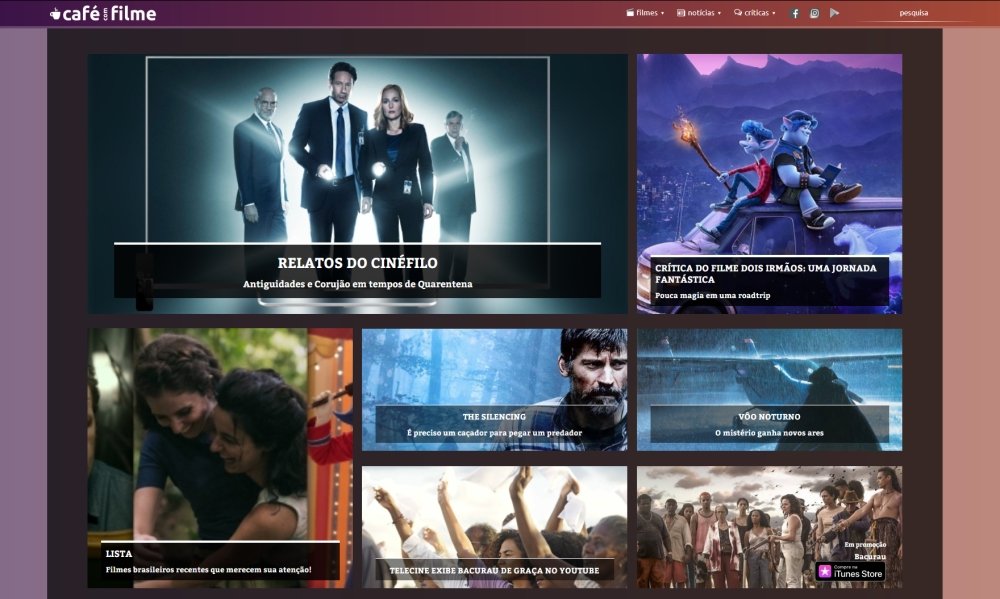Expand the notícias dropdown arrow
This screenshot has height=599, width=1000.
tap(719, 14)
